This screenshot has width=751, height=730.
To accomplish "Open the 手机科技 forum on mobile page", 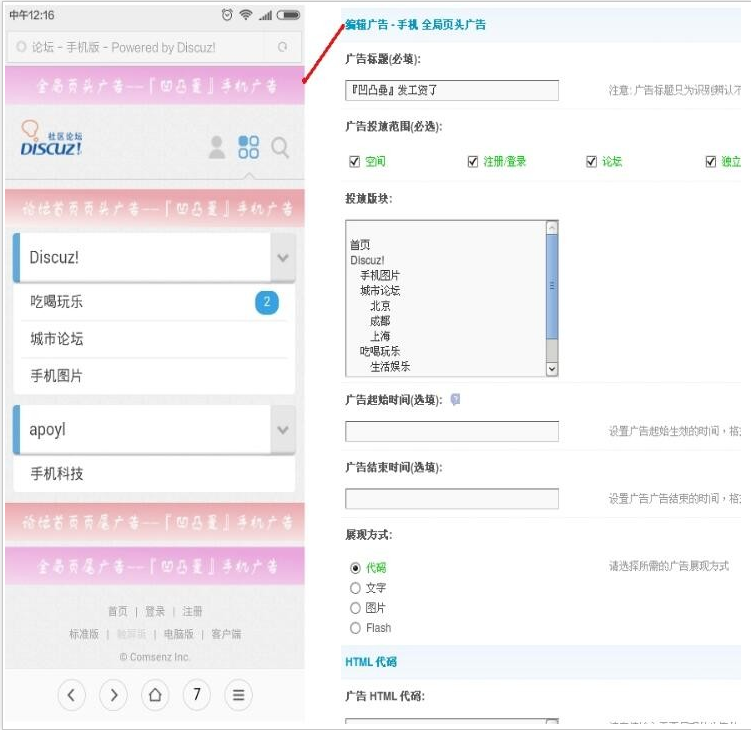I will 154,474.
